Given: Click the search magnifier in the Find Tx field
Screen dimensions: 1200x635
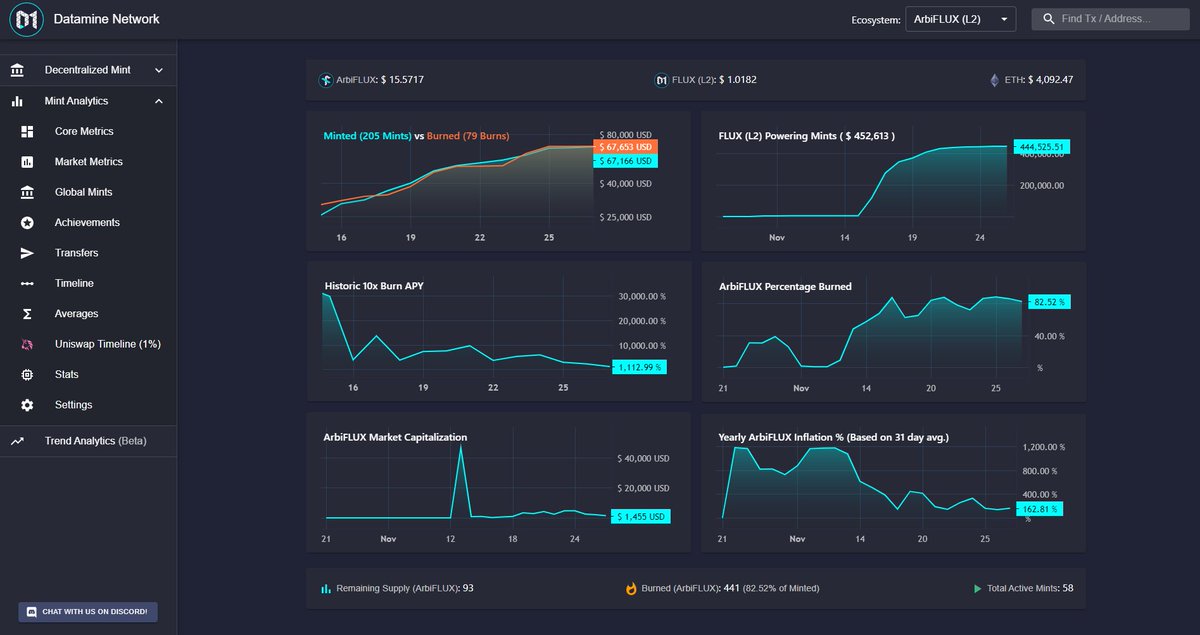Looking at the screenshot, I should 1048,18.
